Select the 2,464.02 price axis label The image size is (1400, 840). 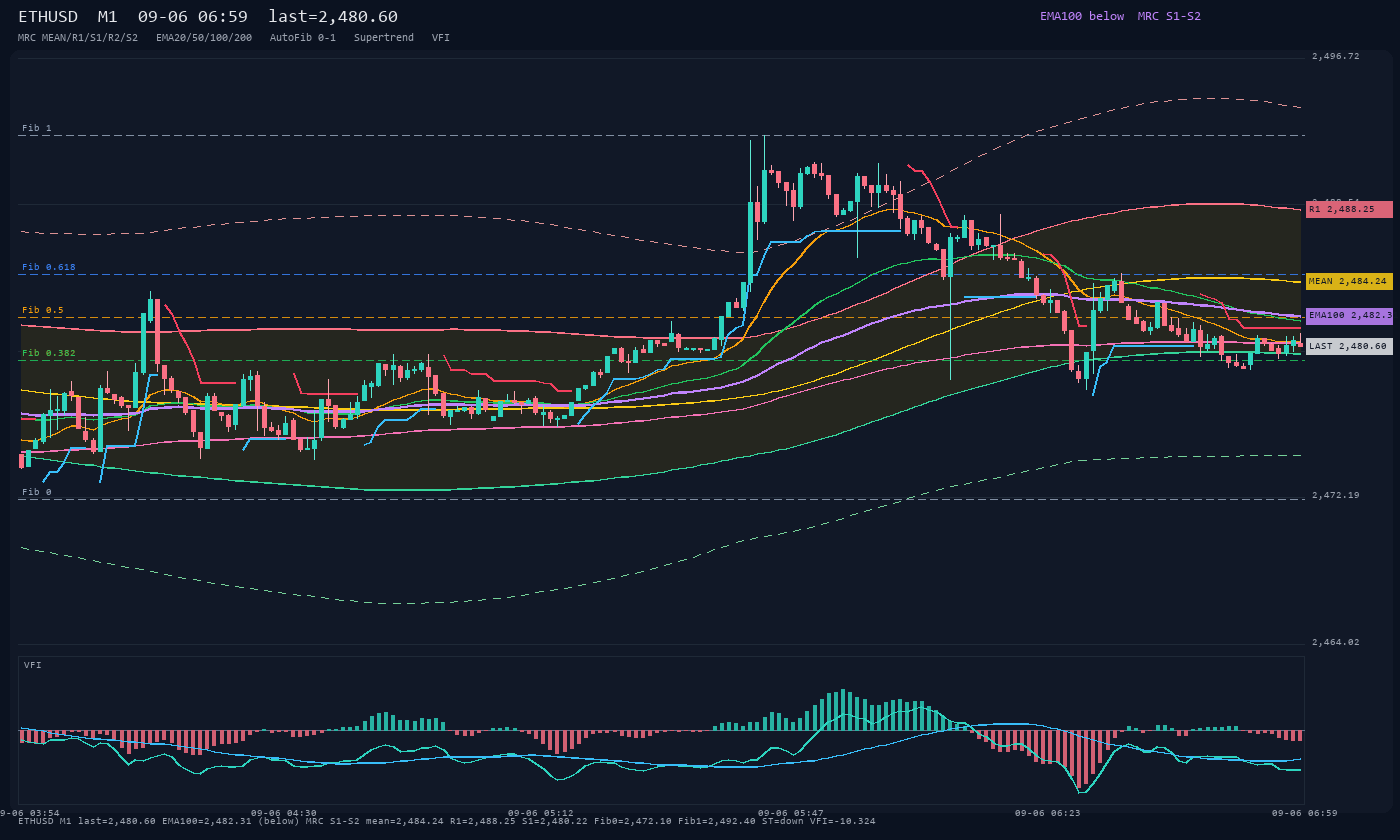tap(1336, 643)
